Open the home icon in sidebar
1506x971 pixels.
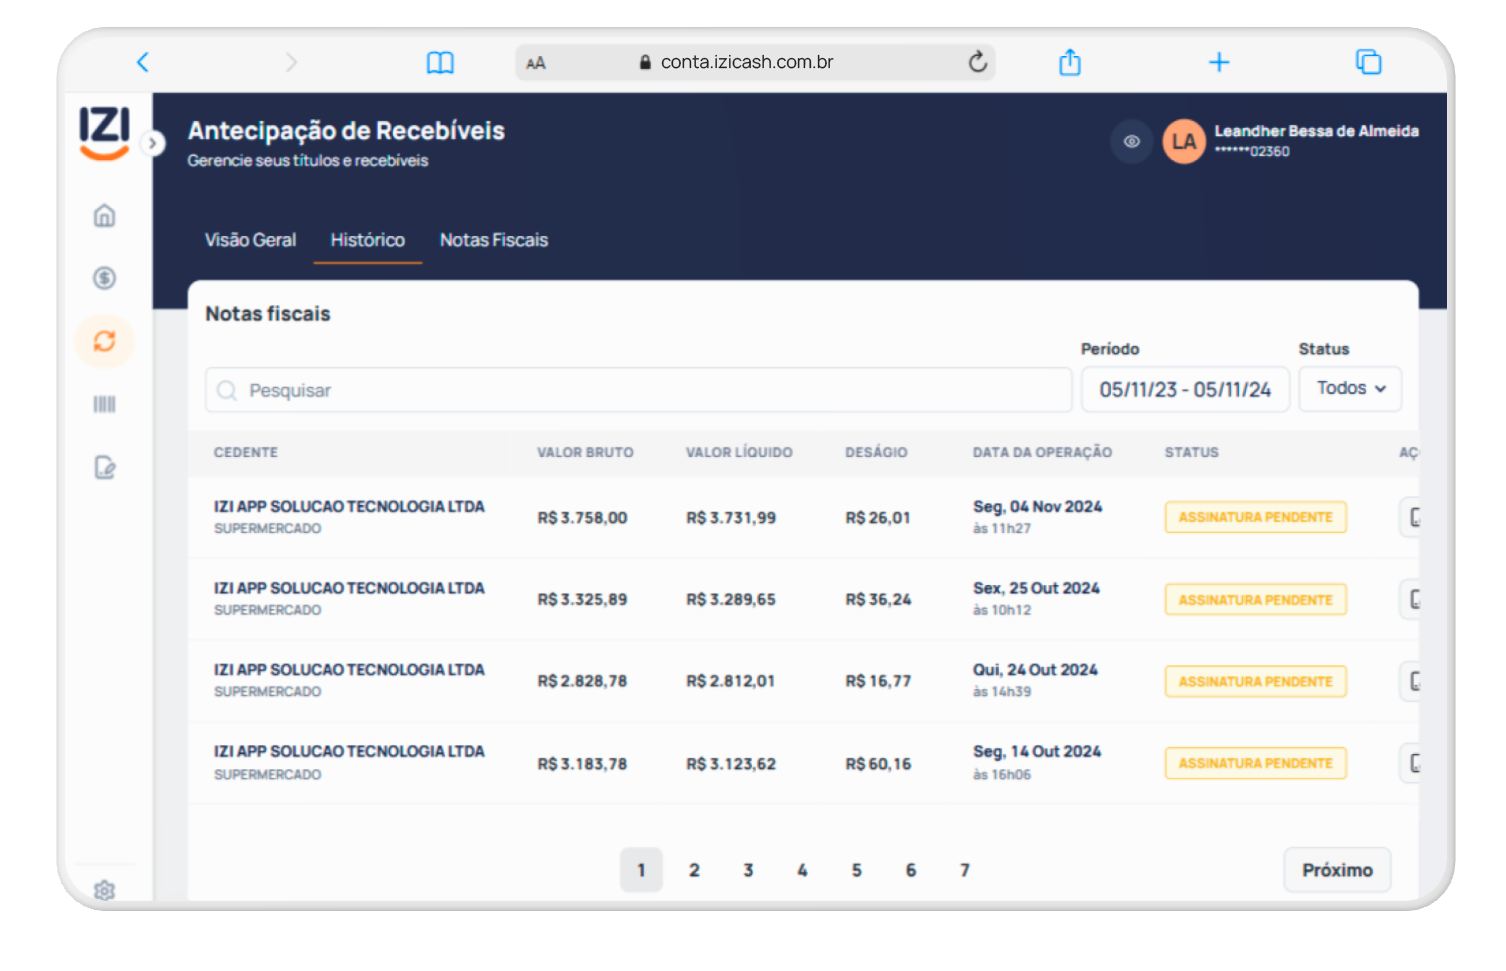coord(104,216)
